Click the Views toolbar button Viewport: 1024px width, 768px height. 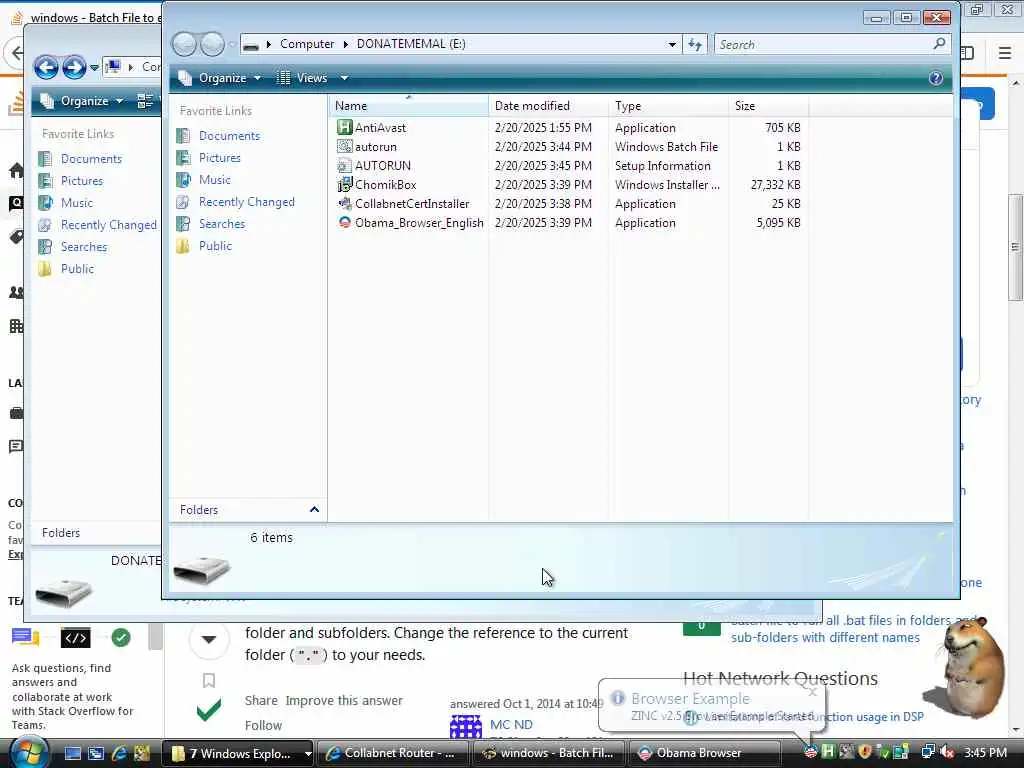point(302,78)
